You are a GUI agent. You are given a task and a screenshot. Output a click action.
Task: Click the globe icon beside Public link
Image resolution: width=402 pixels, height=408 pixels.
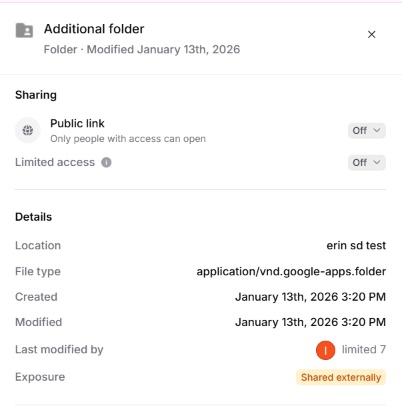point(28,130)
